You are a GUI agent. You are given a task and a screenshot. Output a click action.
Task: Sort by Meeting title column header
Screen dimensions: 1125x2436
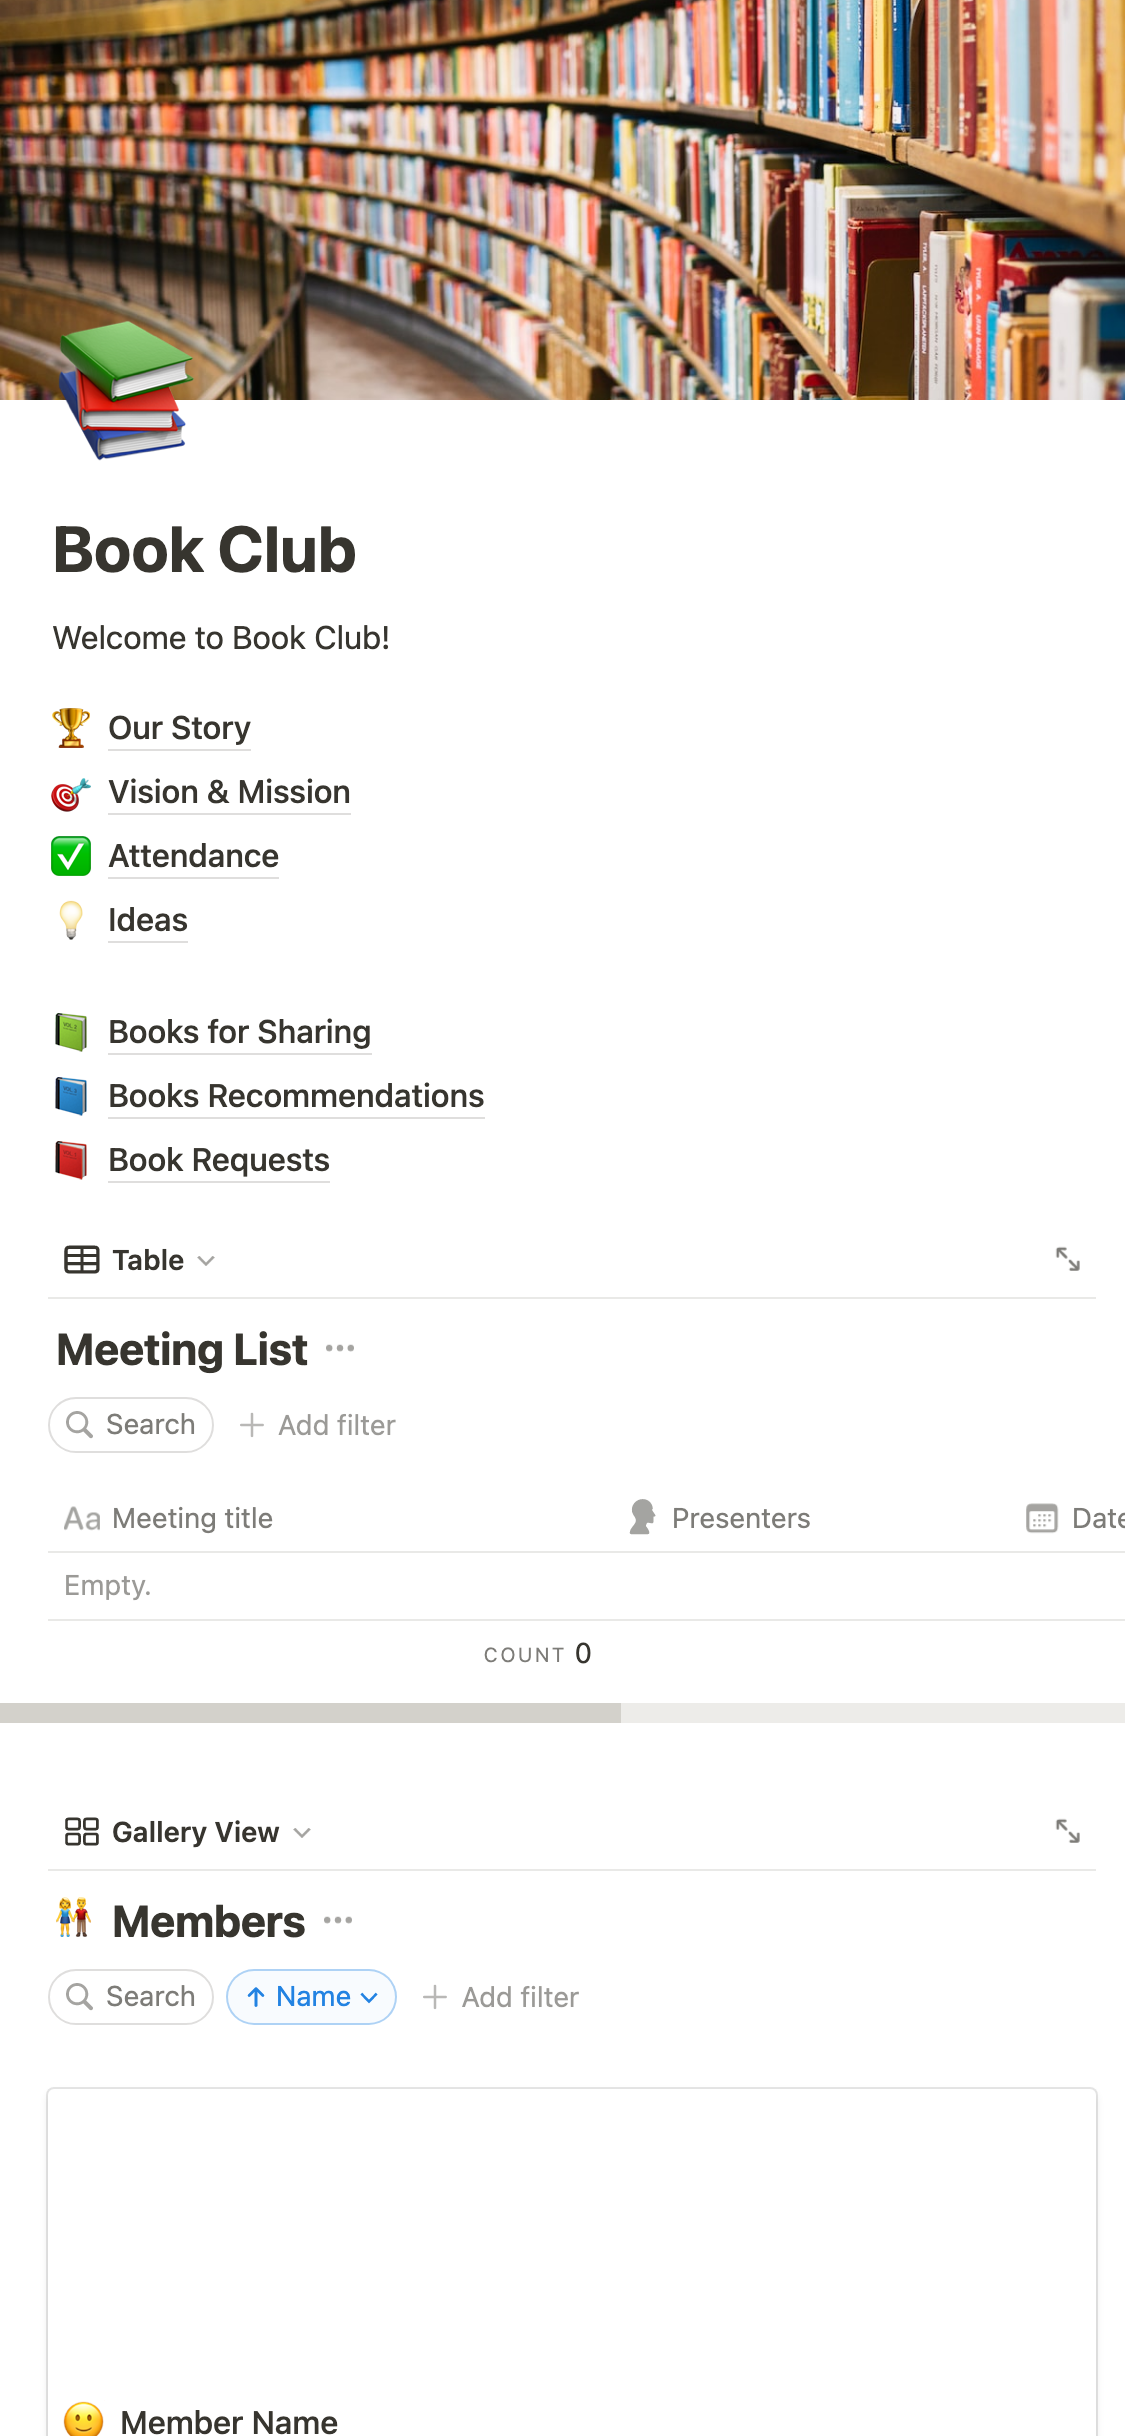[192, 1518]
